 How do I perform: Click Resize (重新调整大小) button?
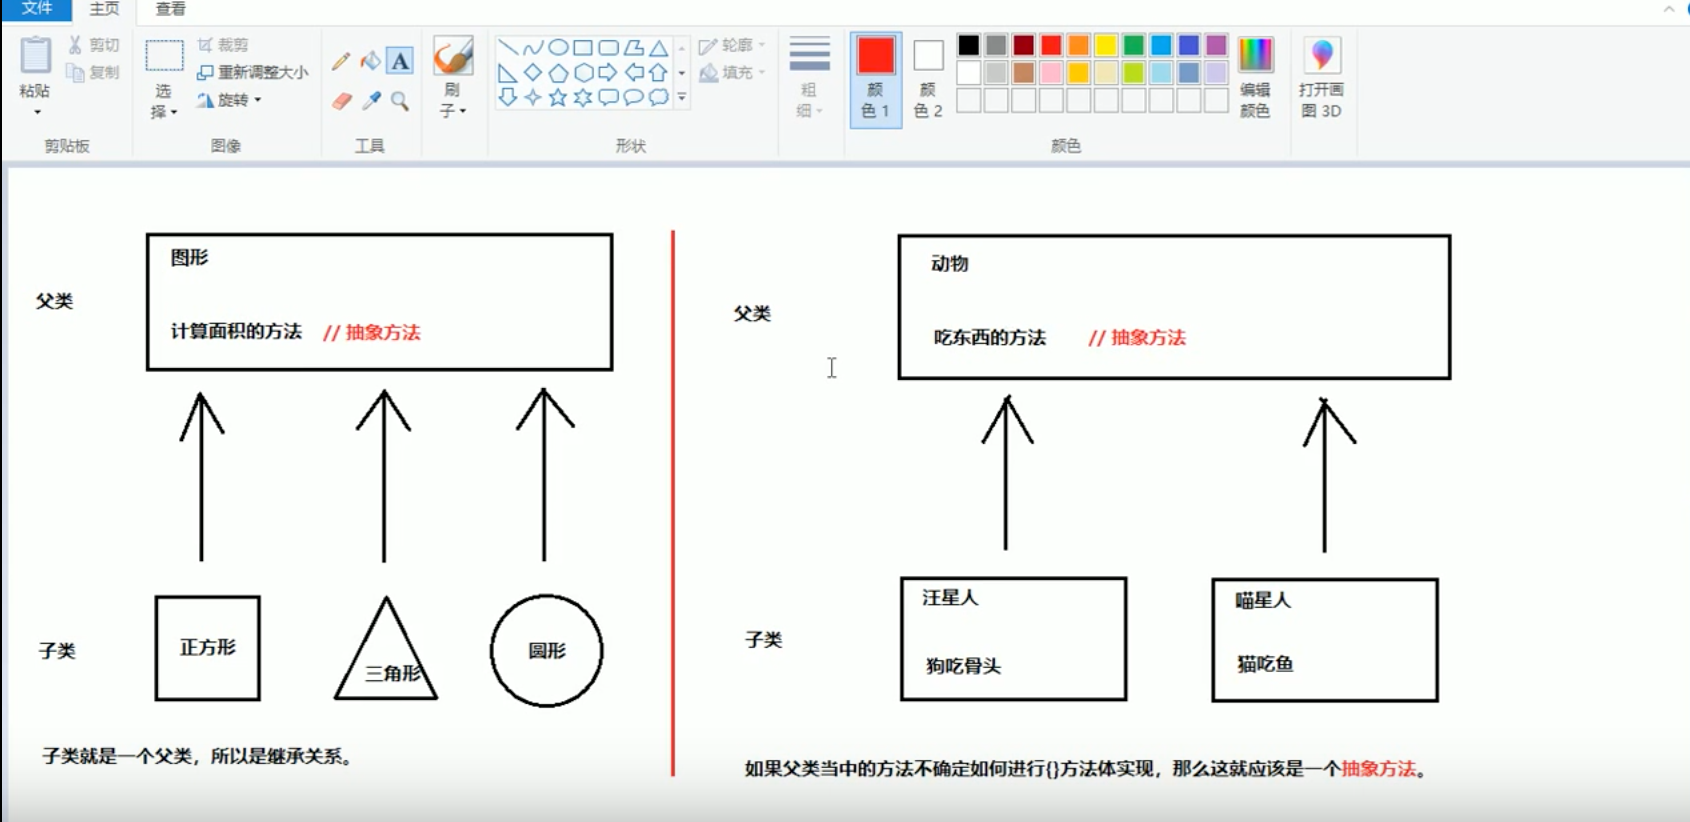(253, 72)
